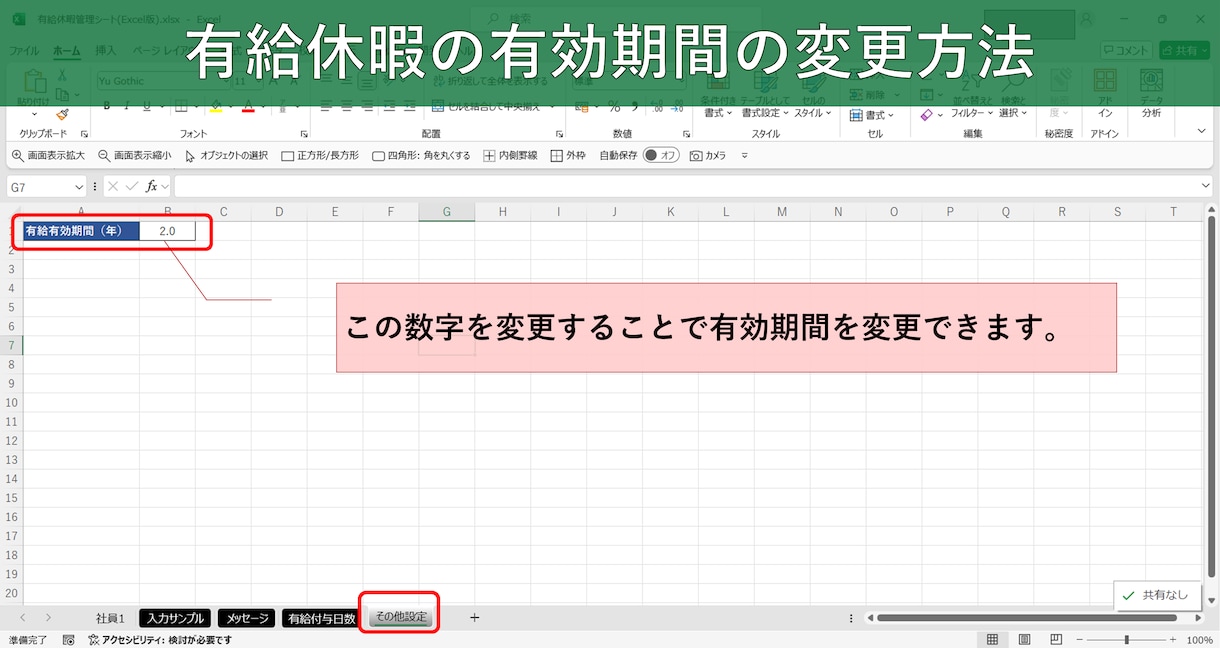Select the column G header
The image size is (1220, 648).
(446, 211)
